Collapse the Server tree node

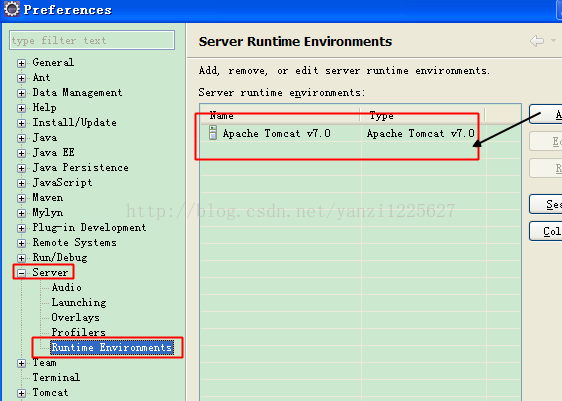[22, 273]
